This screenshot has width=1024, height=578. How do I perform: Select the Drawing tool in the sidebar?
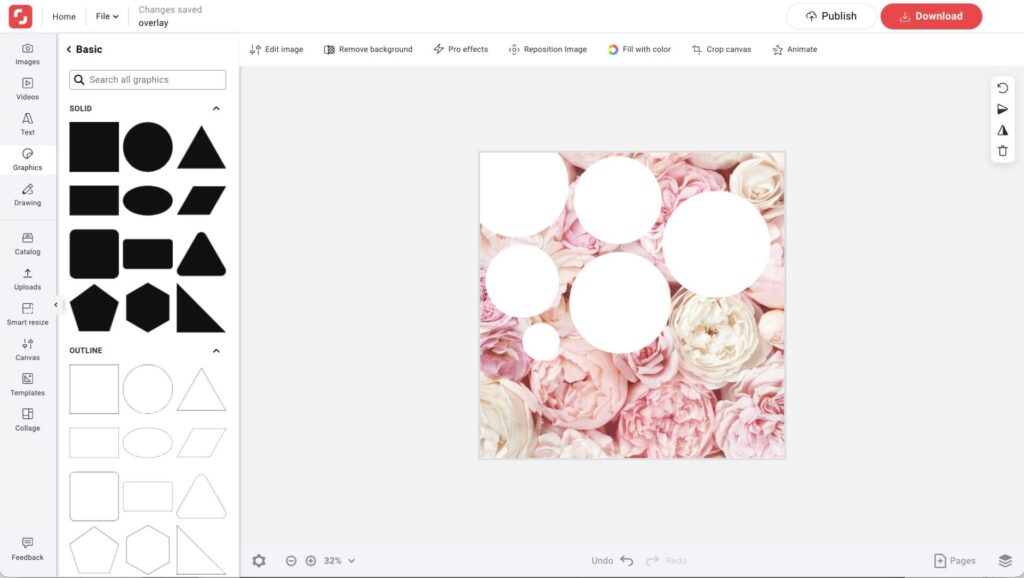(27, 194)
